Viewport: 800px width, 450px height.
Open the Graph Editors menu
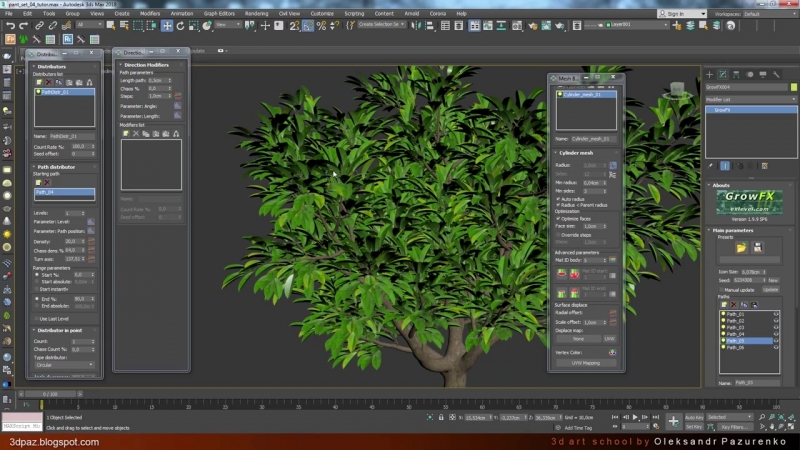click(219, 14)
